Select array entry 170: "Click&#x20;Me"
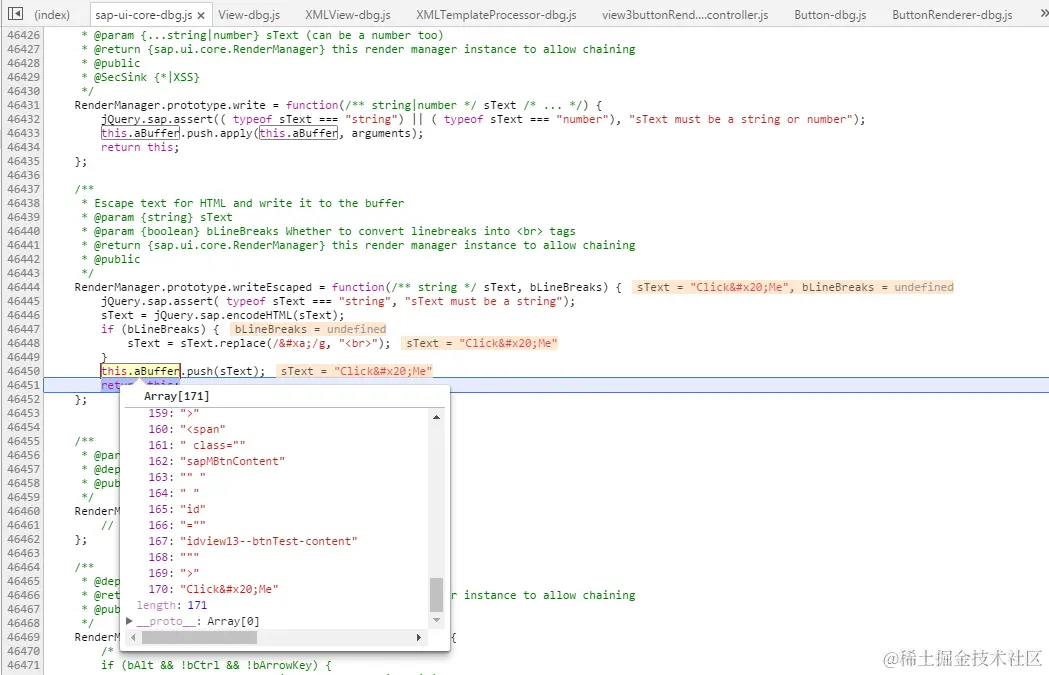Viewport: 1049px width, 675px height. coord(213,589)
